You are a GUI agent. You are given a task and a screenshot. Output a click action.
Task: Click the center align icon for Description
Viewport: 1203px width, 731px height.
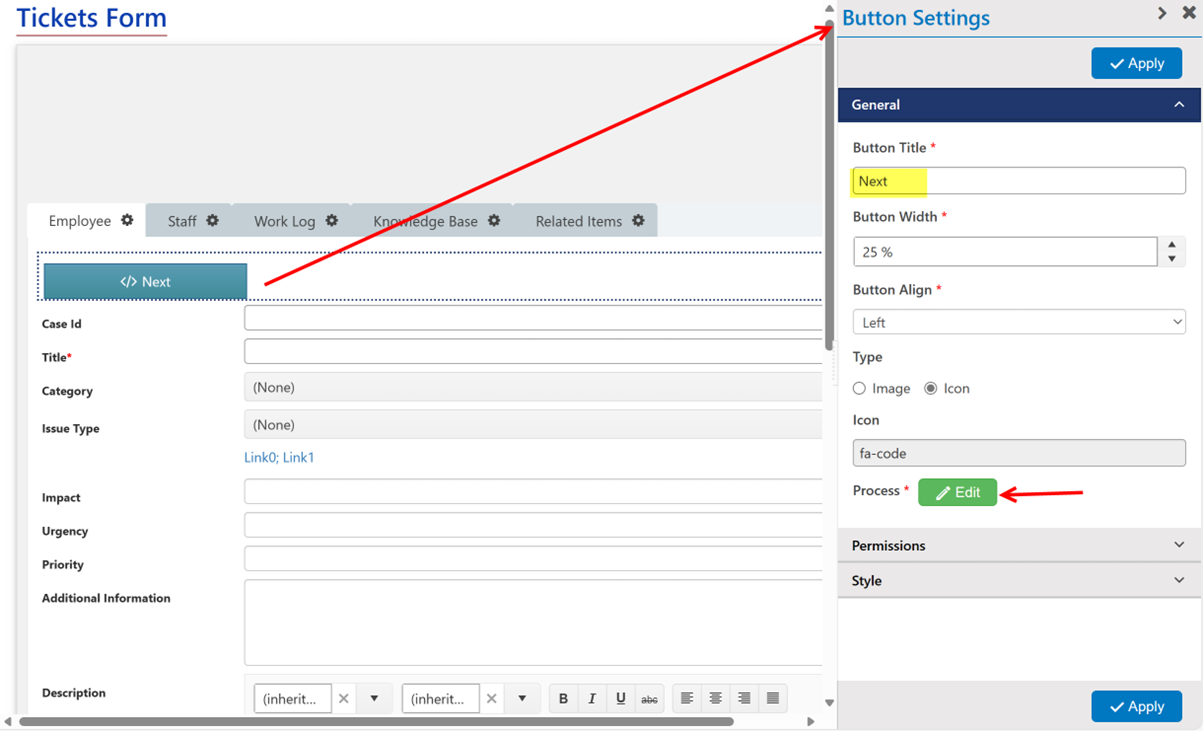pyautogui.click(x=715, y=698)
